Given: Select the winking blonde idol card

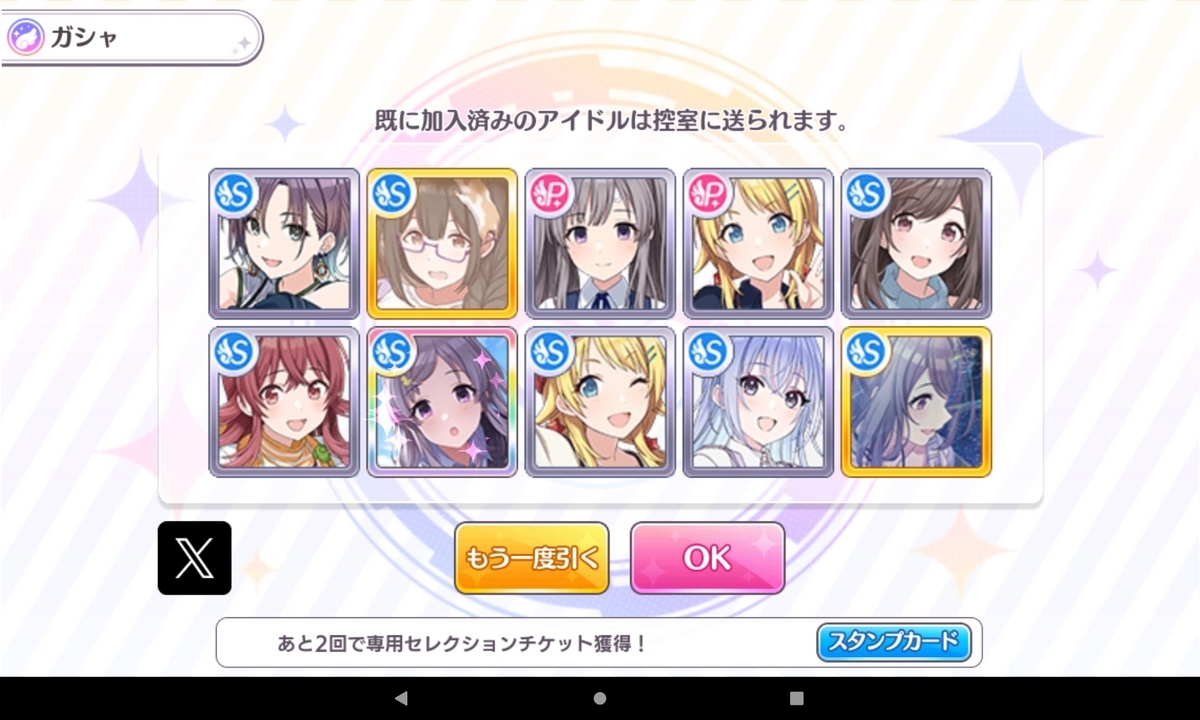Looking at the screenshot, I should 600,401.
